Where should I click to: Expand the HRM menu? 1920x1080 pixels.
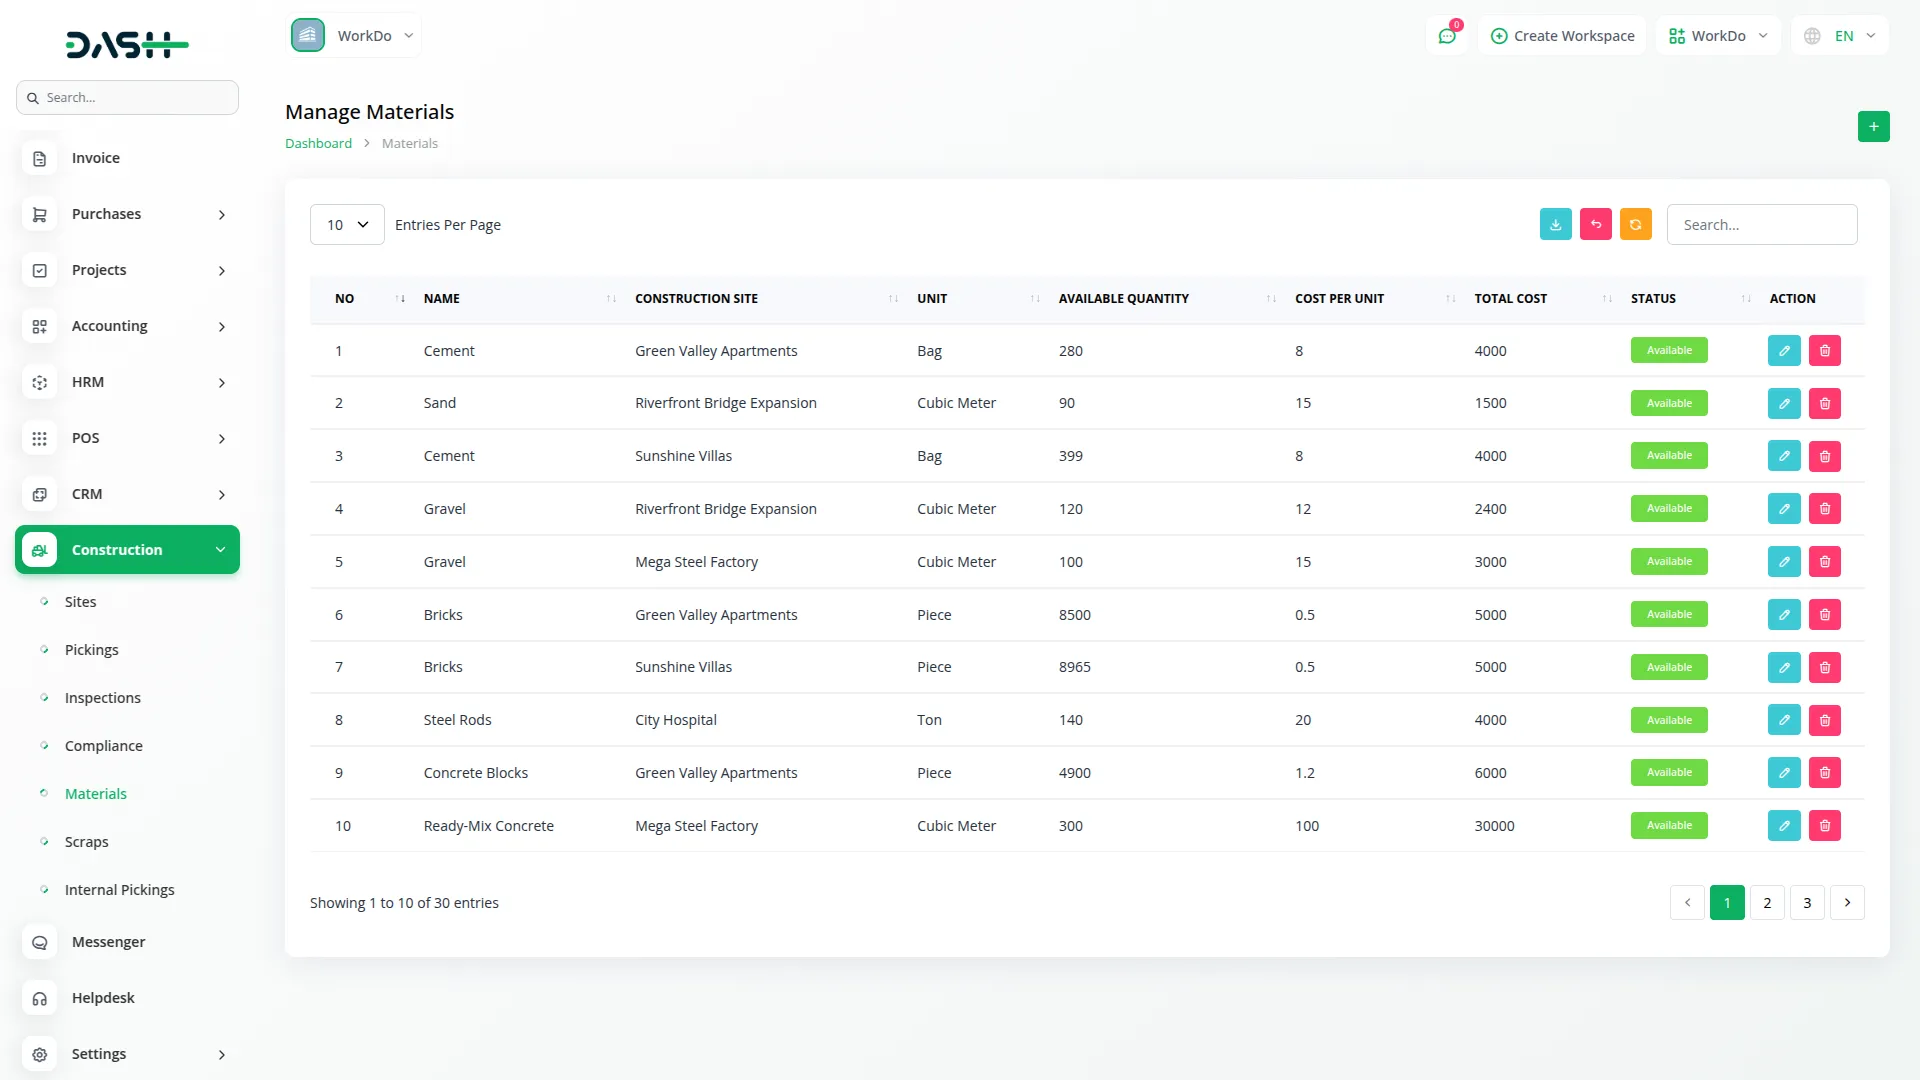[x=128, y=382]
